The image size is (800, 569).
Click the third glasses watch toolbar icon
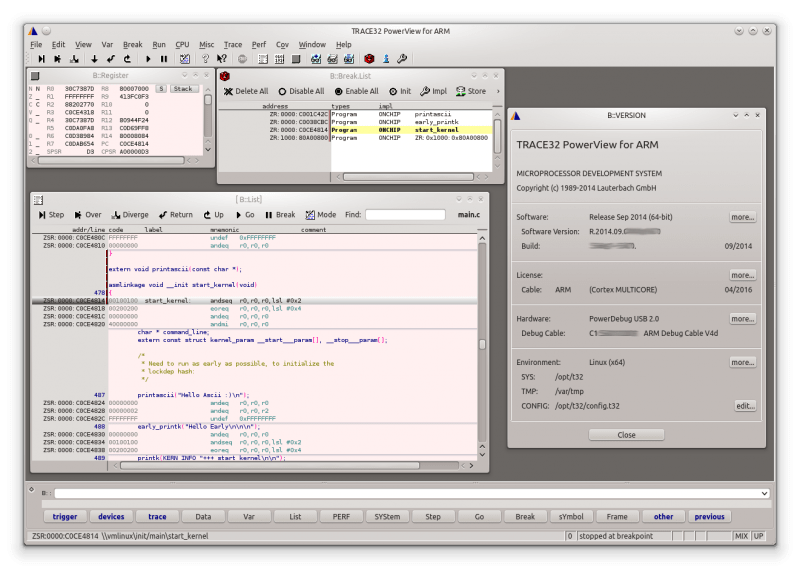[349, 59]
